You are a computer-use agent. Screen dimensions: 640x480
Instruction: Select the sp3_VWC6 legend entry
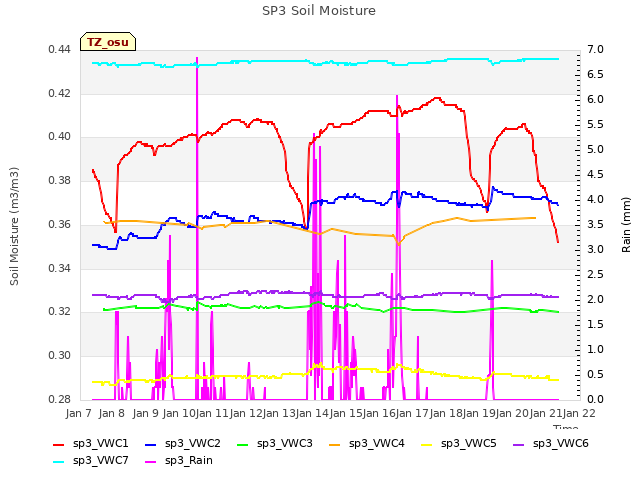[x=551, y=444]
